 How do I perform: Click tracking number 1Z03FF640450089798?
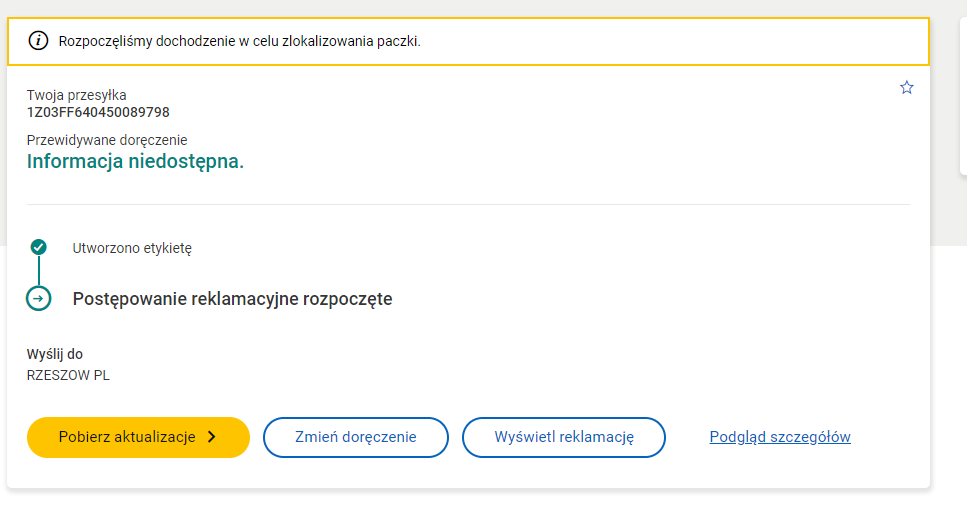click(x=98, y=112)
